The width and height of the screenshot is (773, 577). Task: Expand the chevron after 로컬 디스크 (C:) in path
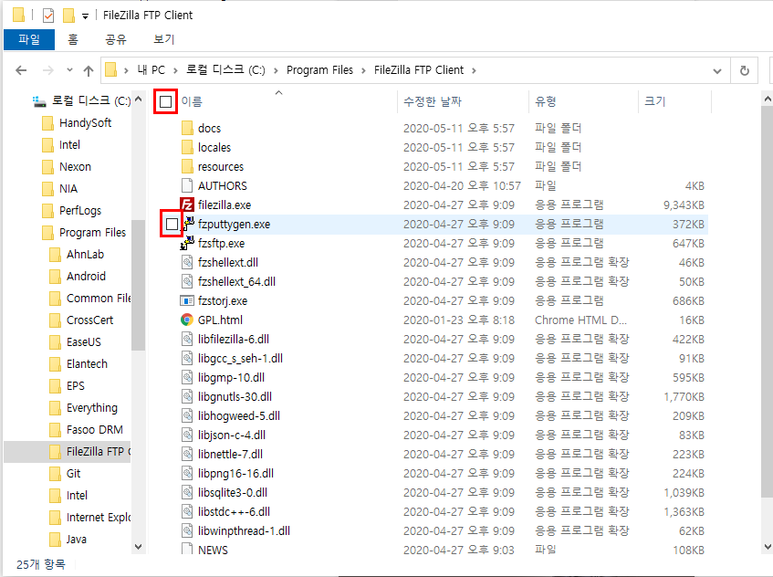pos(276,71)
